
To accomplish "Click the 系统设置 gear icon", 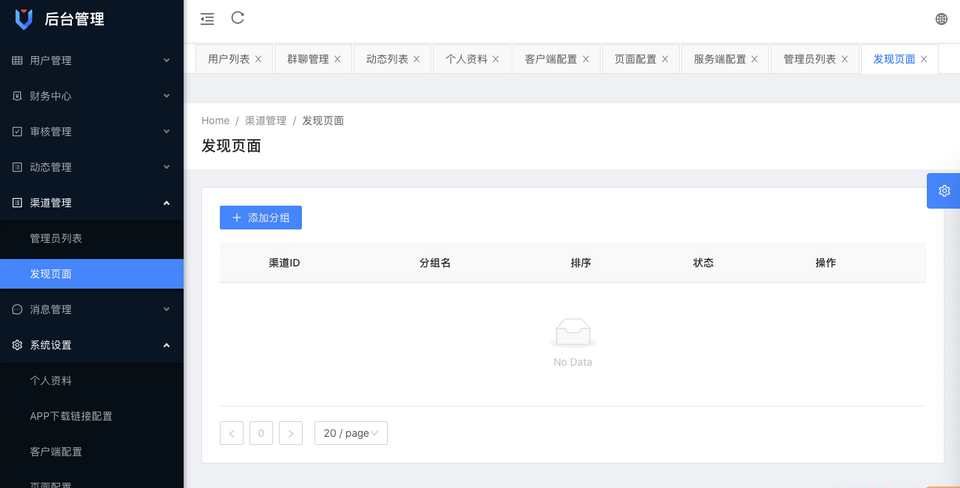I will 17,345.
